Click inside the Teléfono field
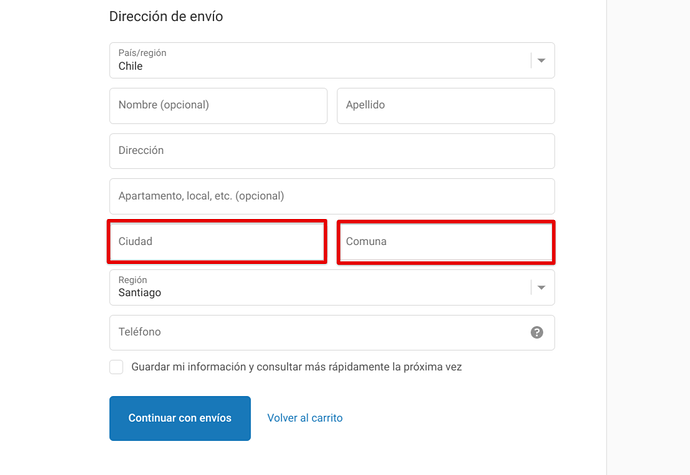The height and width of the screenshot is (475, 690). point(318,332)
